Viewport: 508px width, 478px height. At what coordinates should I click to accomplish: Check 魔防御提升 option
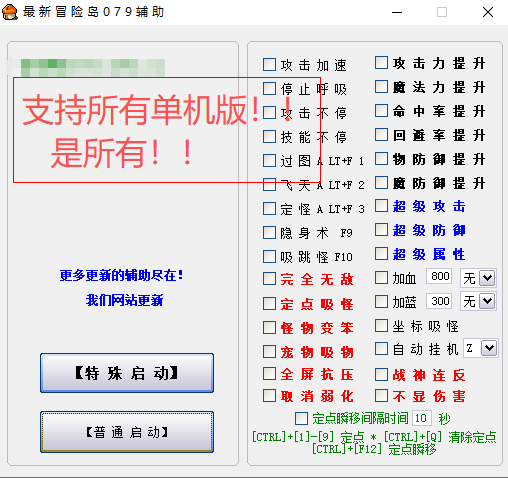[x=381, y=183]
